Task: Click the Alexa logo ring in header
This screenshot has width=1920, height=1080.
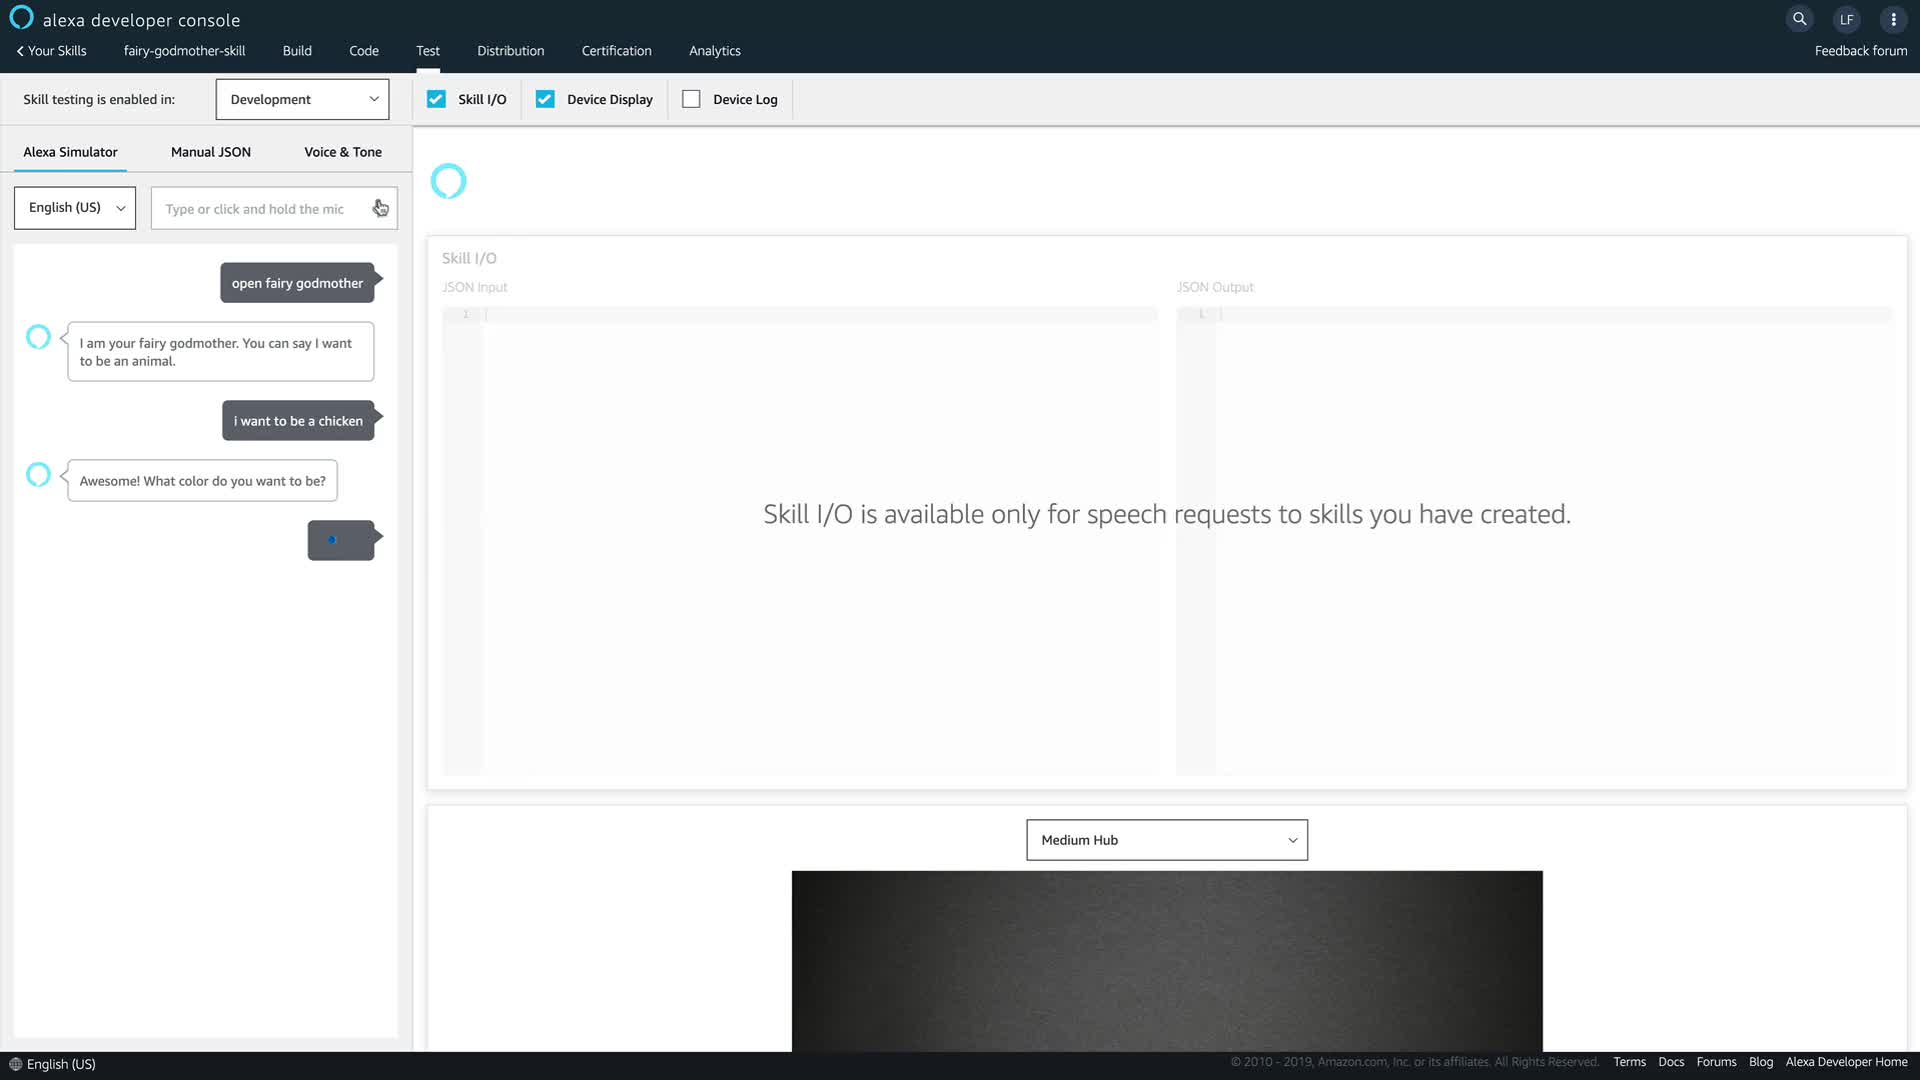Action: click(x=21, y=18)
